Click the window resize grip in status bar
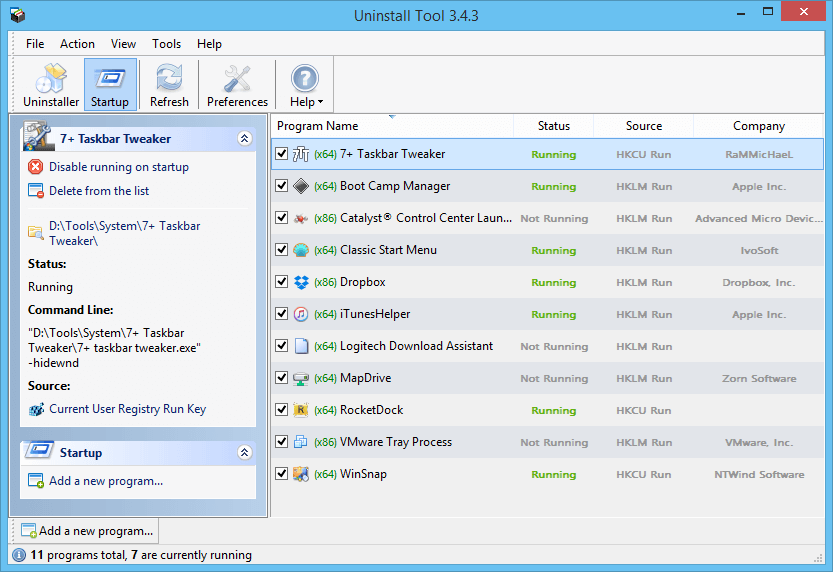 coord(818,558)
